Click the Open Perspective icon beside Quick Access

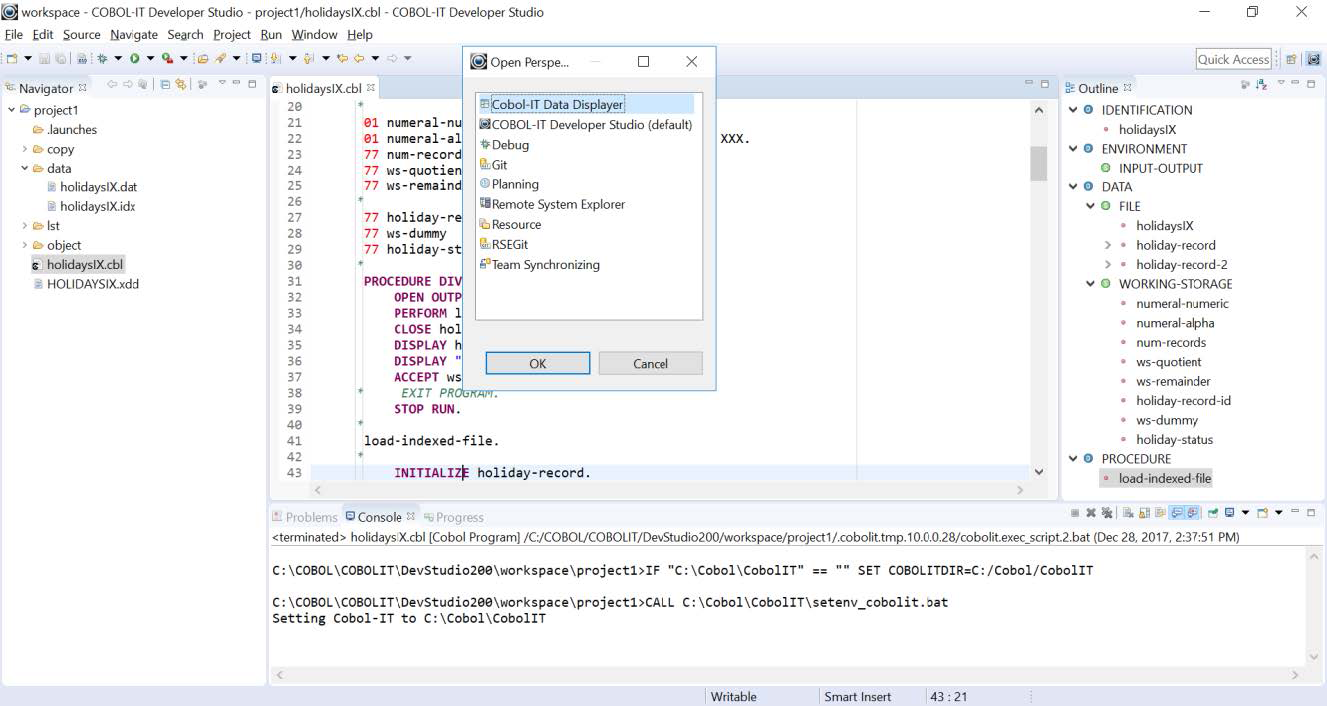click(1291, 60)
